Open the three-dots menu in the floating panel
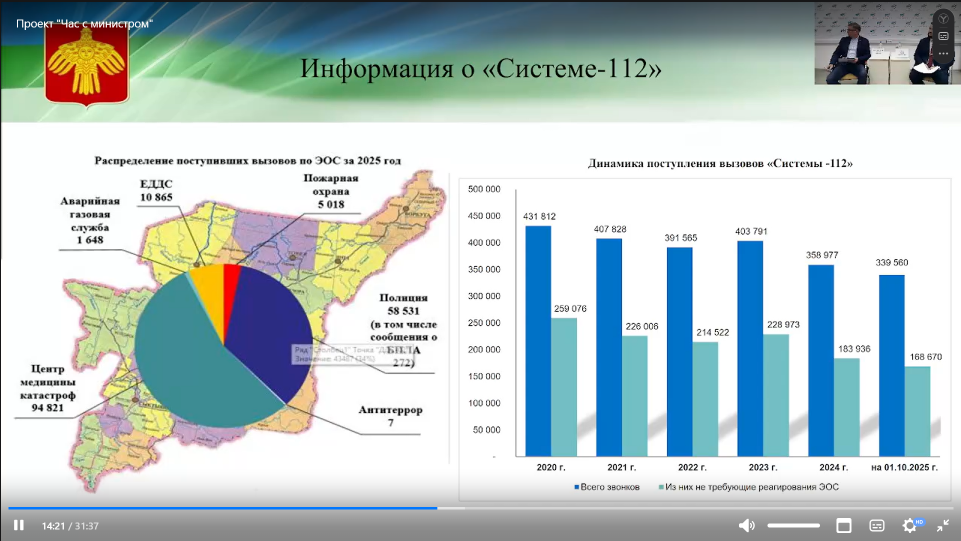 pos(943,52)
